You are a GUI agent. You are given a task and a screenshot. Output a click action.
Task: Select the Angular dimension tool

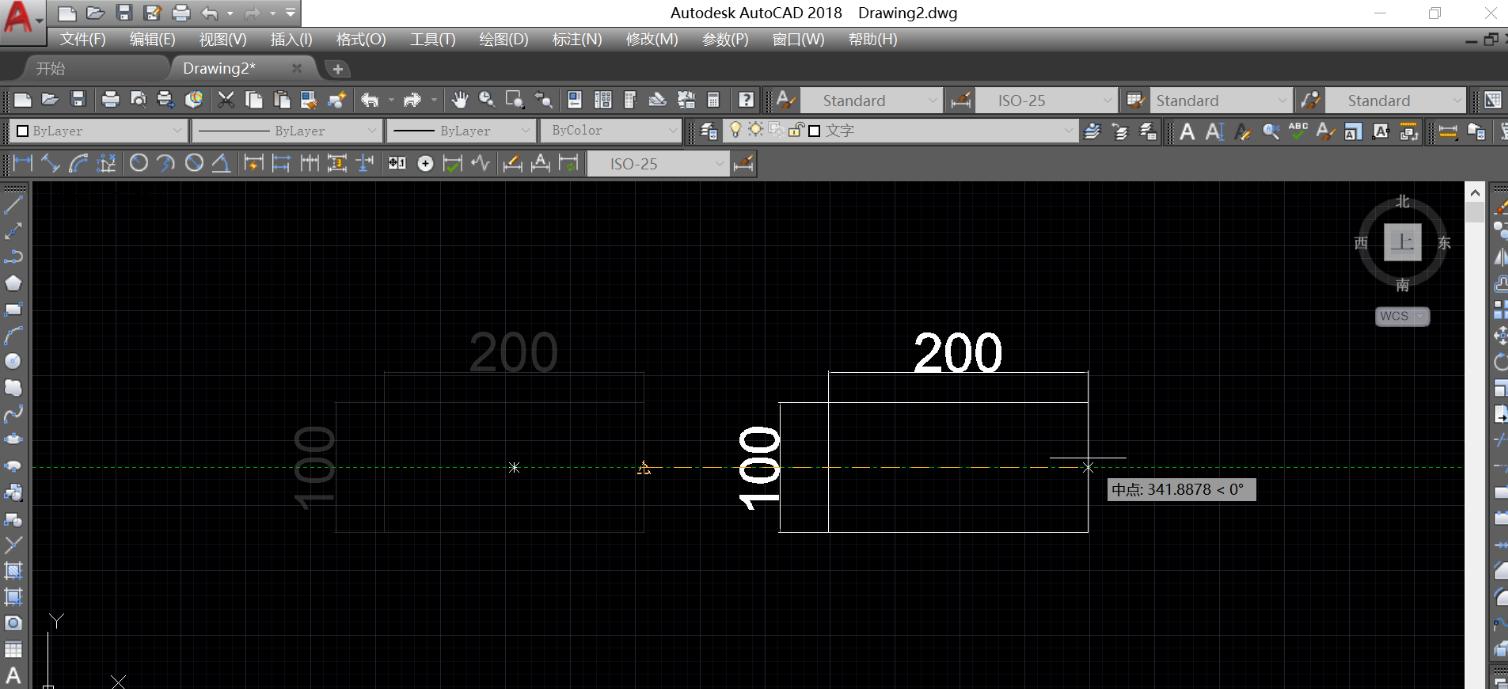click(221, 163)
